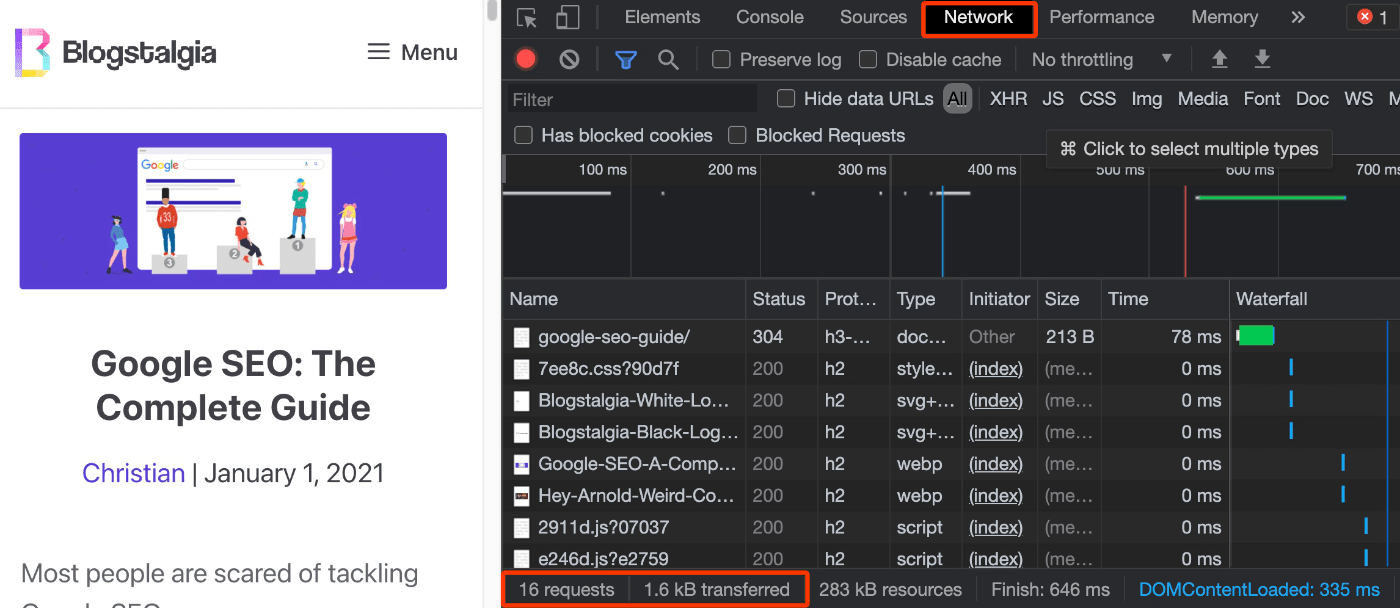This screenshot has height=608, width=1400.
Task: Click the green google-seo-guide waterfall bar
Action: click(1256, 336)
